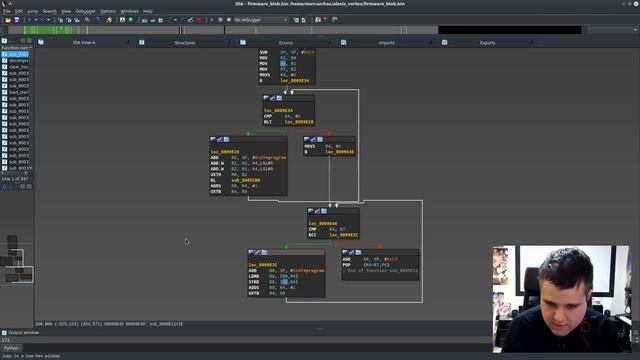
Task: Switch to the Imports tab
Action: 387,42
